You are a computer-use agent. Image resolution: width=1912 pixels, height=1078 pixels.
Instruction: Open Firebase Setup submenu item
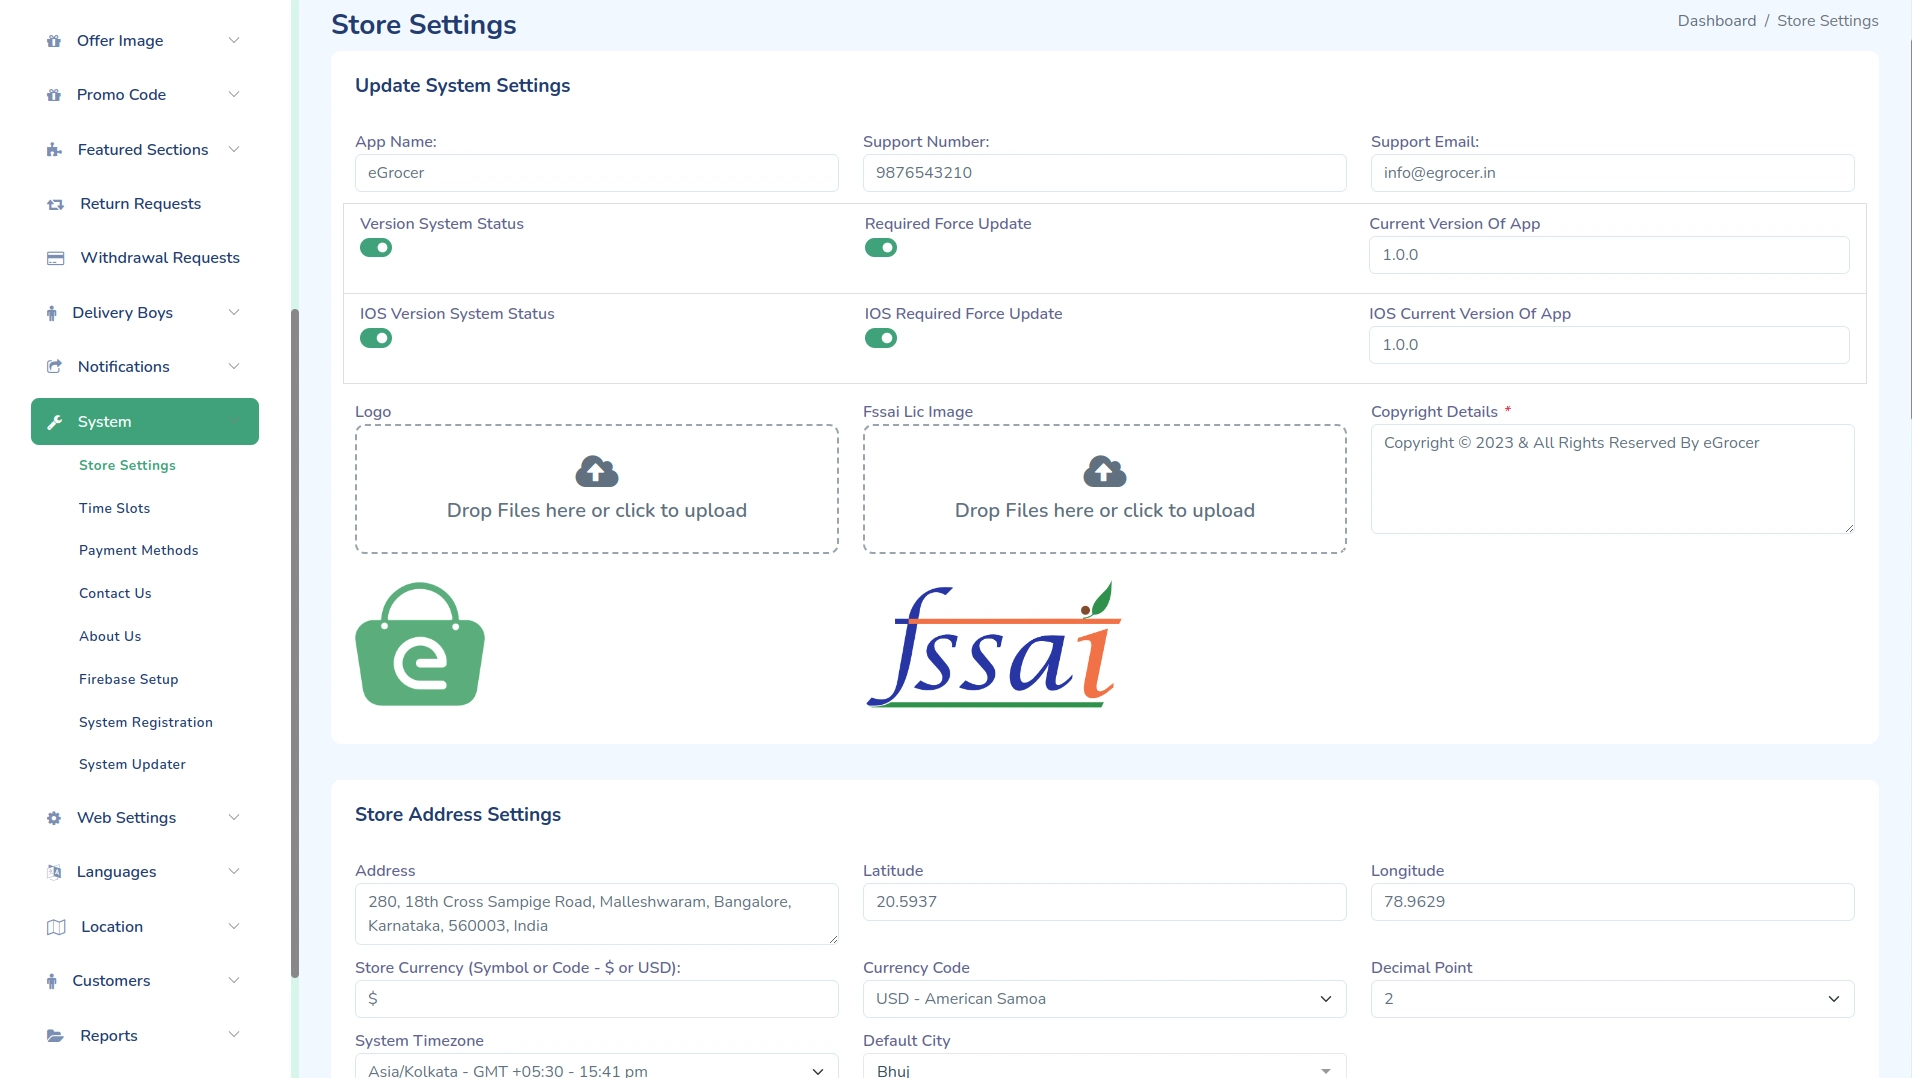(x=128, y=680)
